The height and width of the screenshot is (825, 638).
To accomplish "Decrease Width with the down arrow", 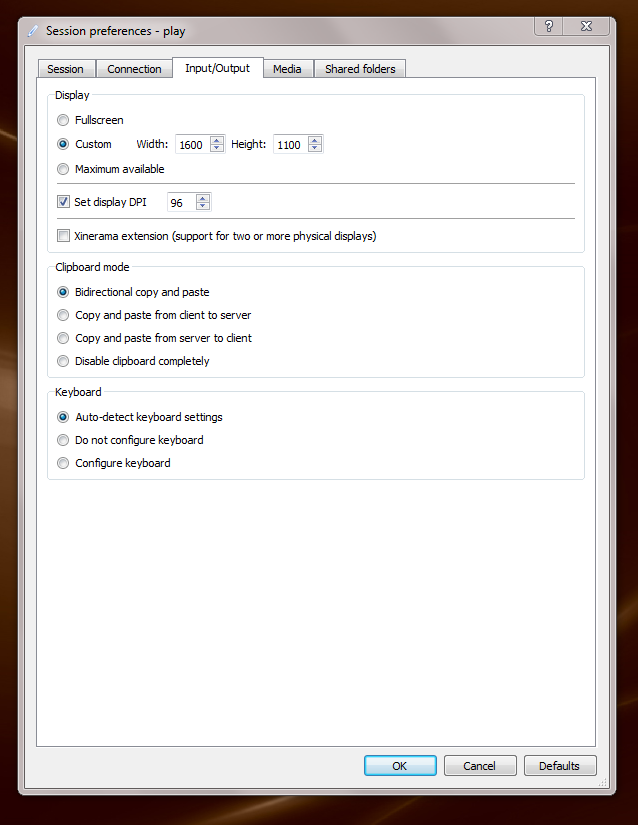I will (x=217, y=148).
